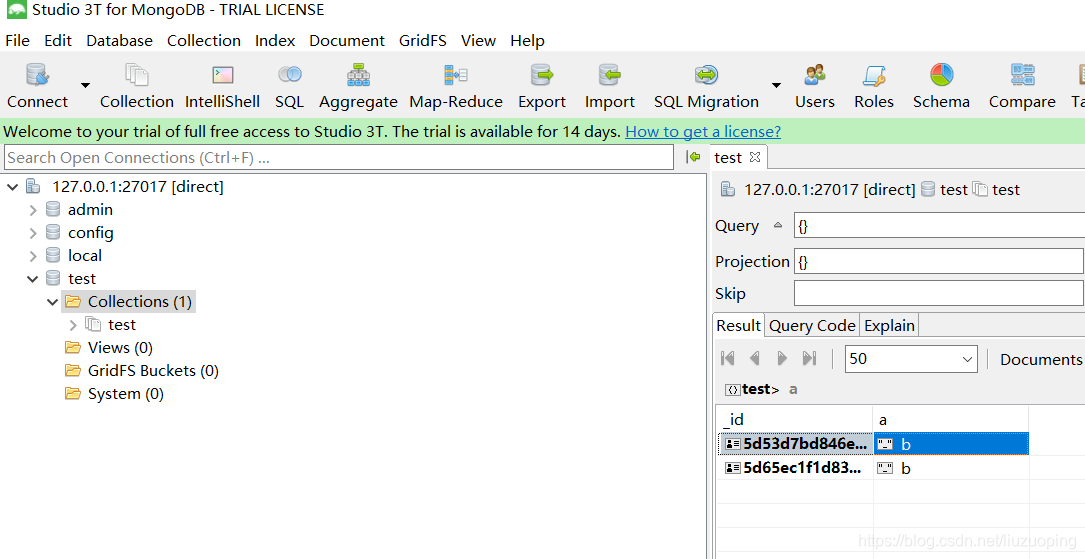
Task: Select the test database in tree
Action: 82,279
